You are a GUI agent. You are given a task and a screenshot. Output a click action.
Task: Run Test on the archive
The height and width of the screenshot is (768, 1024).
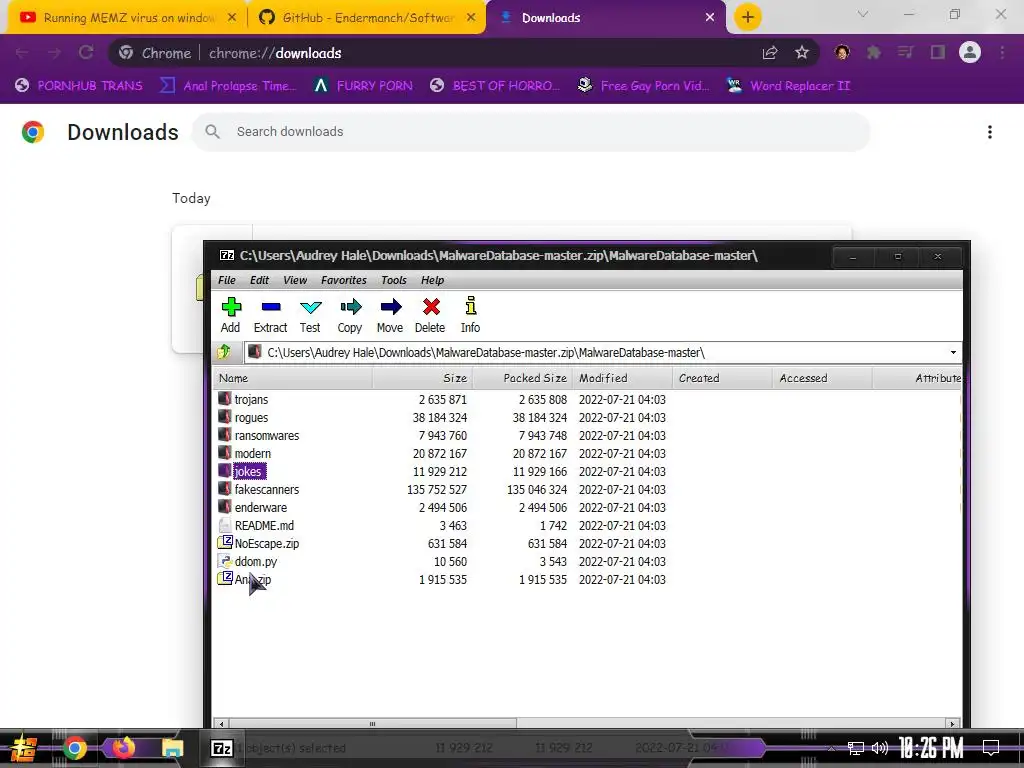(310, 315)
